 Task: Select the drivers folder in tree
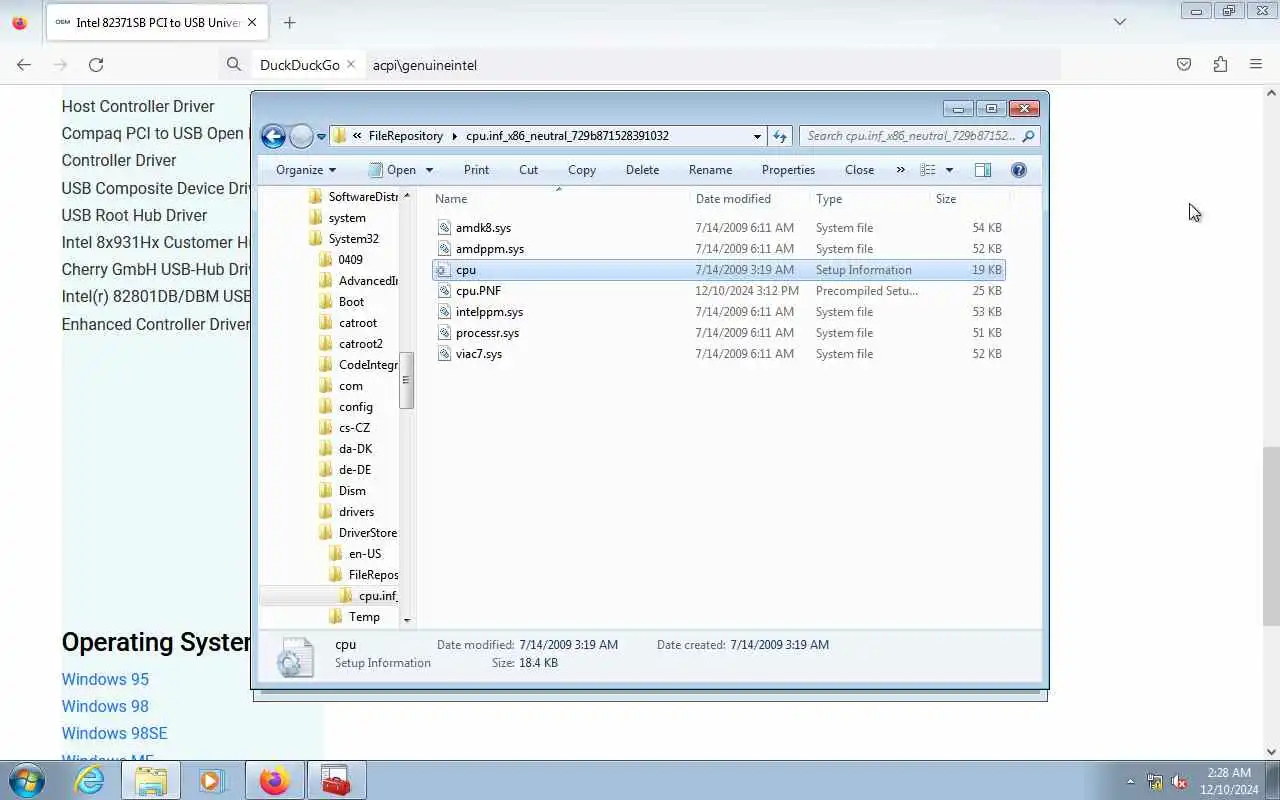[356, 512]
